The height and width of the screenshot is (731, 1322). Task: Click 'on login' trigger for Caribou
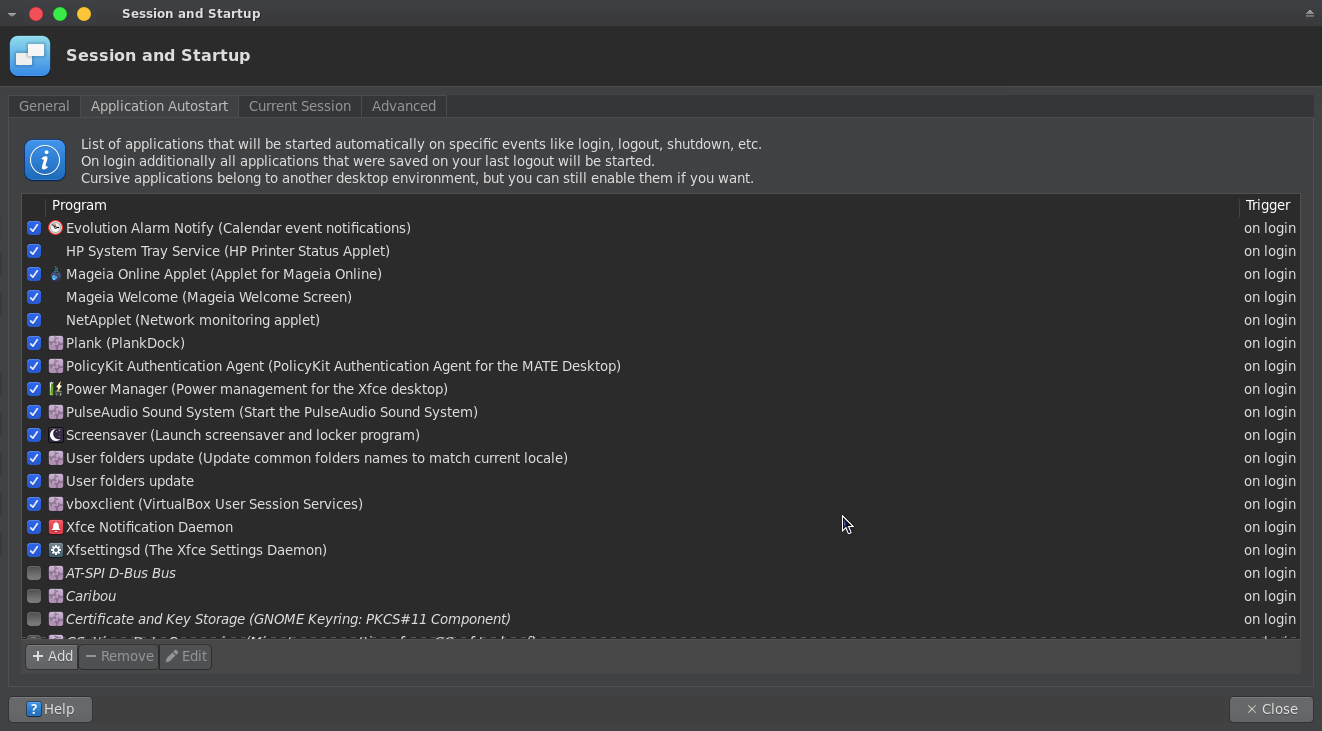[1270, 596]
